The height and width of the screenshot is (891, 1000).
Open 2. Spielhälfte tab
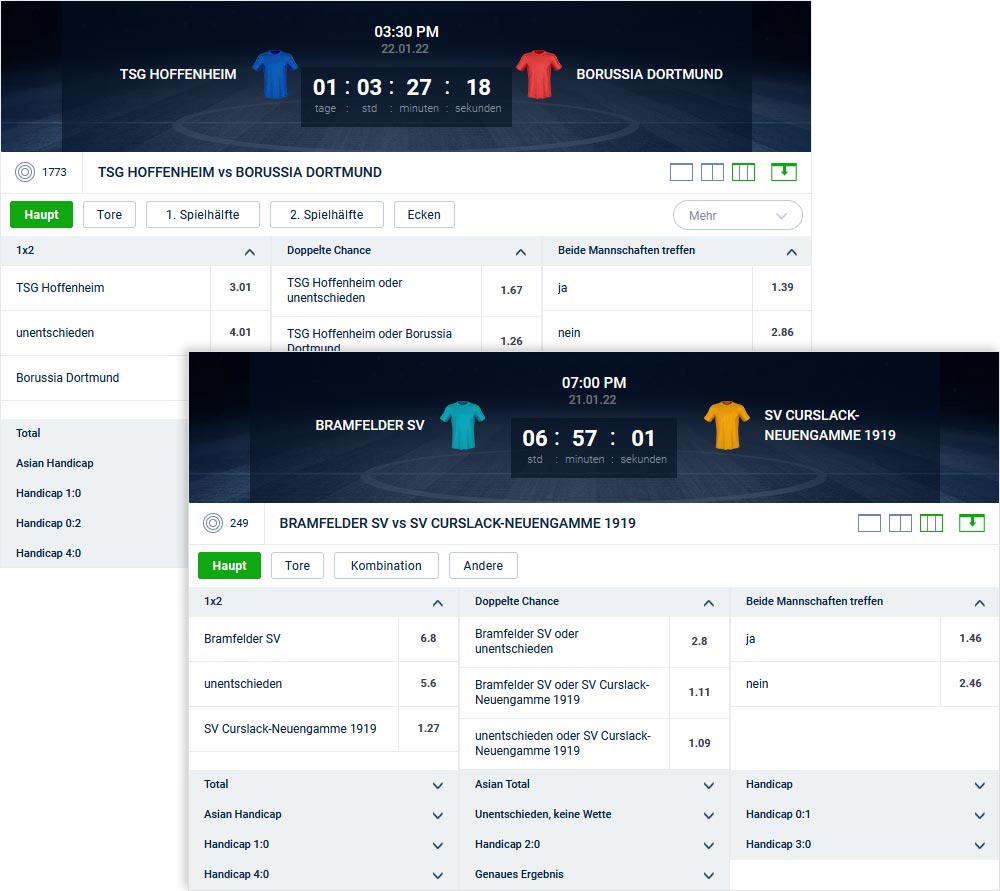tap(327, 215)
